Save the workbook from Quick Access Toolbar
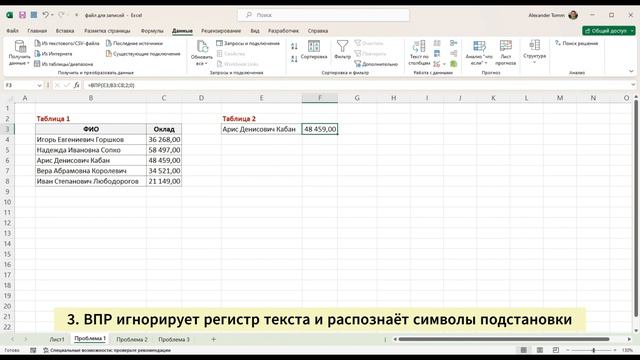Viewport: 640px width, 360px height. [x=22, y=15]
